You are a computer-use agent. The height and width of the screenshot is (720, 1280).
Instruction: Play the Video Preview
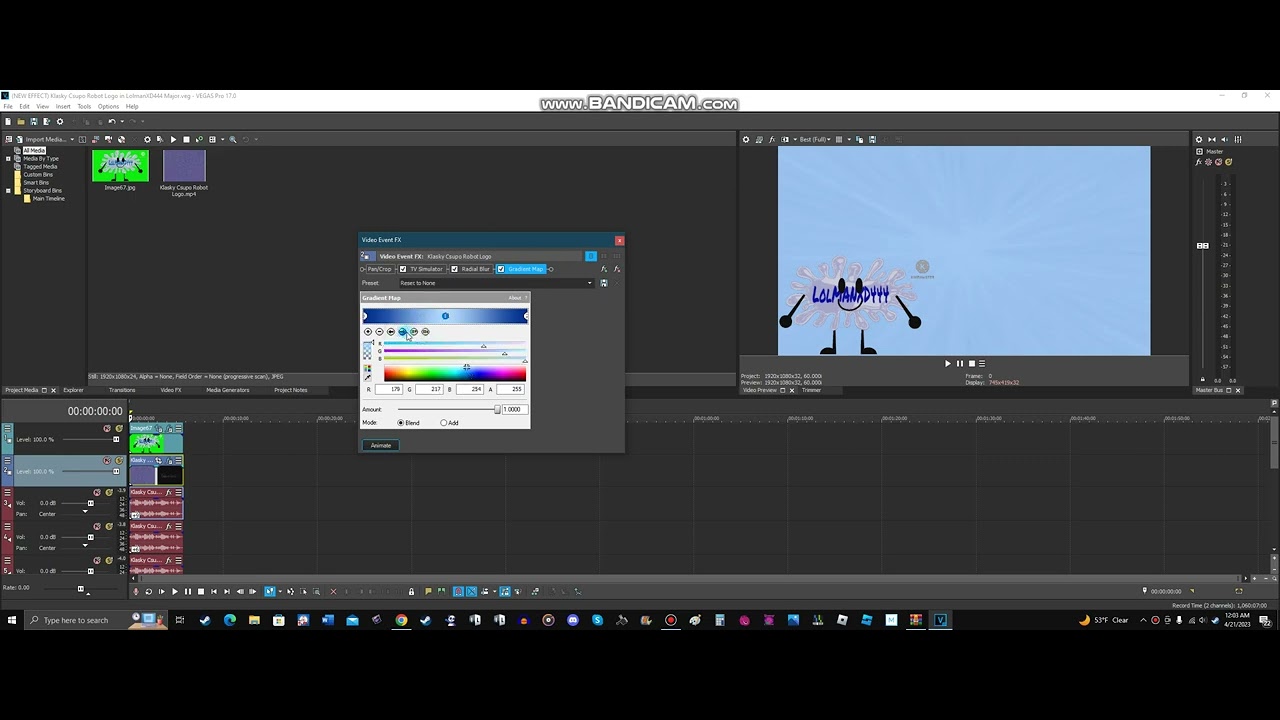pos(947,363)
